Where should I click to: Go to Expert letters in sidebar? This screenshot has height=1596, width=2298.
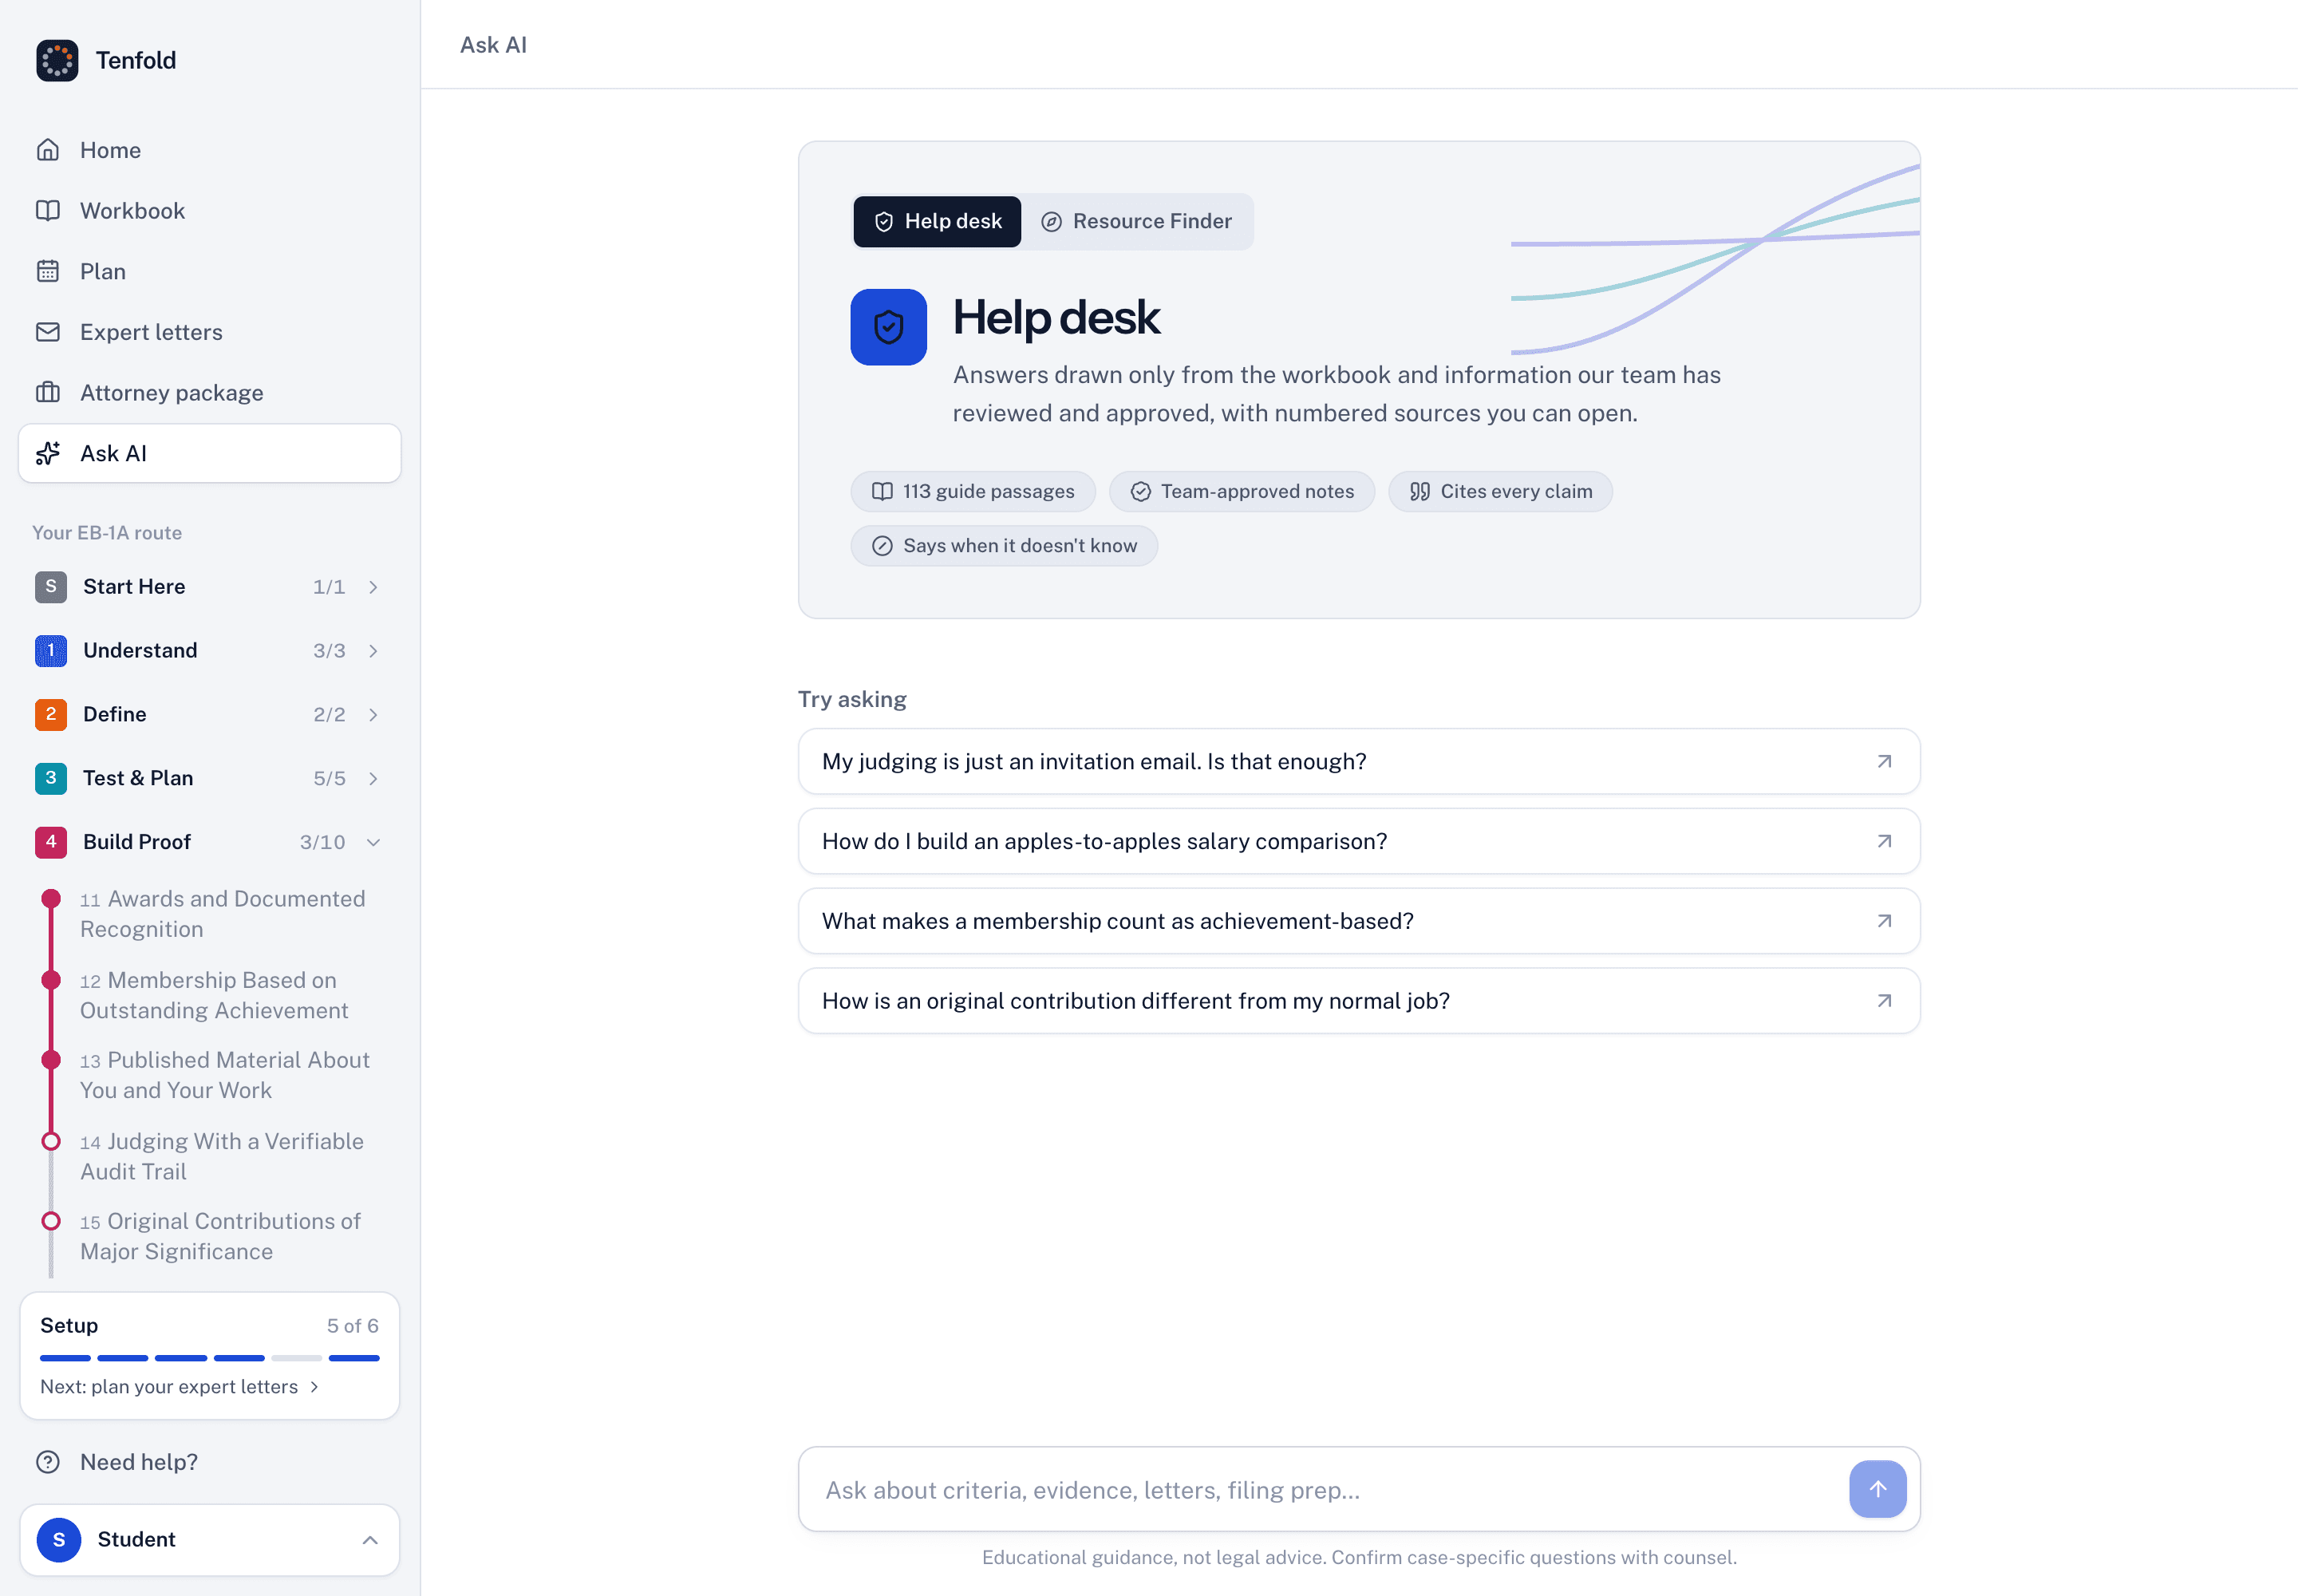pos(210,332)
